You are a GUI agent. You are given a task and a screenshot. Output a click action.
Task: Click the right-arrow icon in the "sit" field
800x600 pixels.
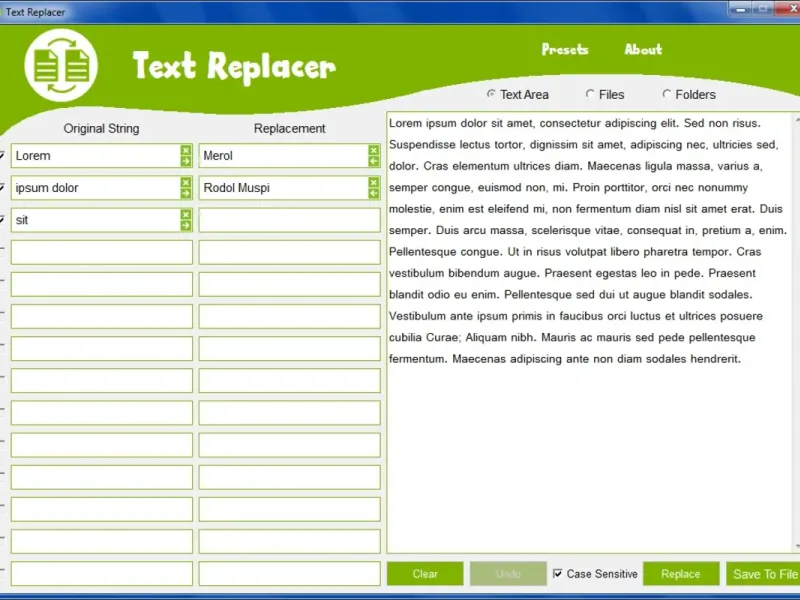(186, 226)
